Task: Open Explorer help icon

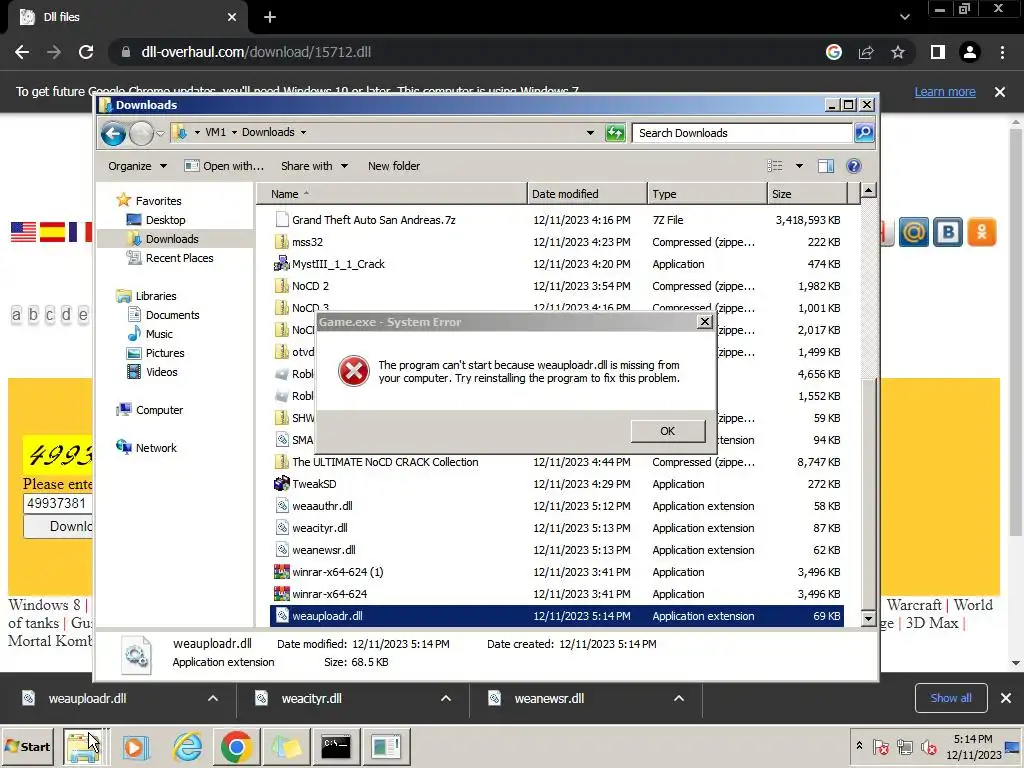Action: 854,166
